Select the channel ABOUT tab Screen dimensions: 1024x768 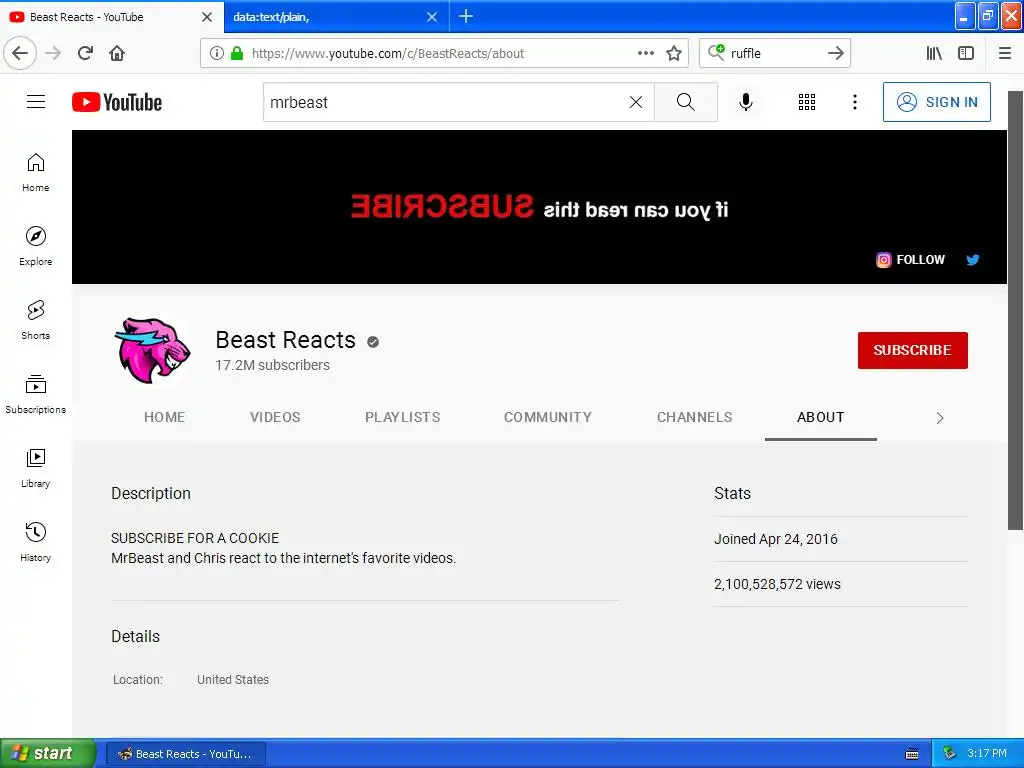tap(821, 417)
